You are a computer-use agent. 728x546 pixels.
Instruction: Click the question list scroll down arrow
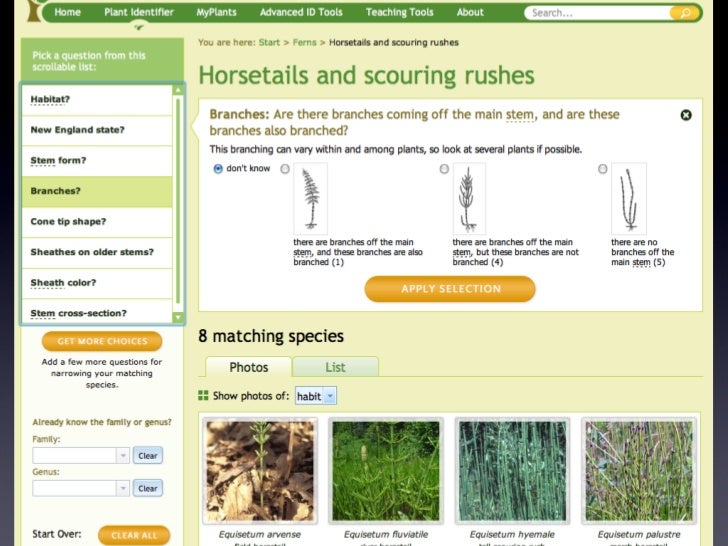(x=178, y=317)
